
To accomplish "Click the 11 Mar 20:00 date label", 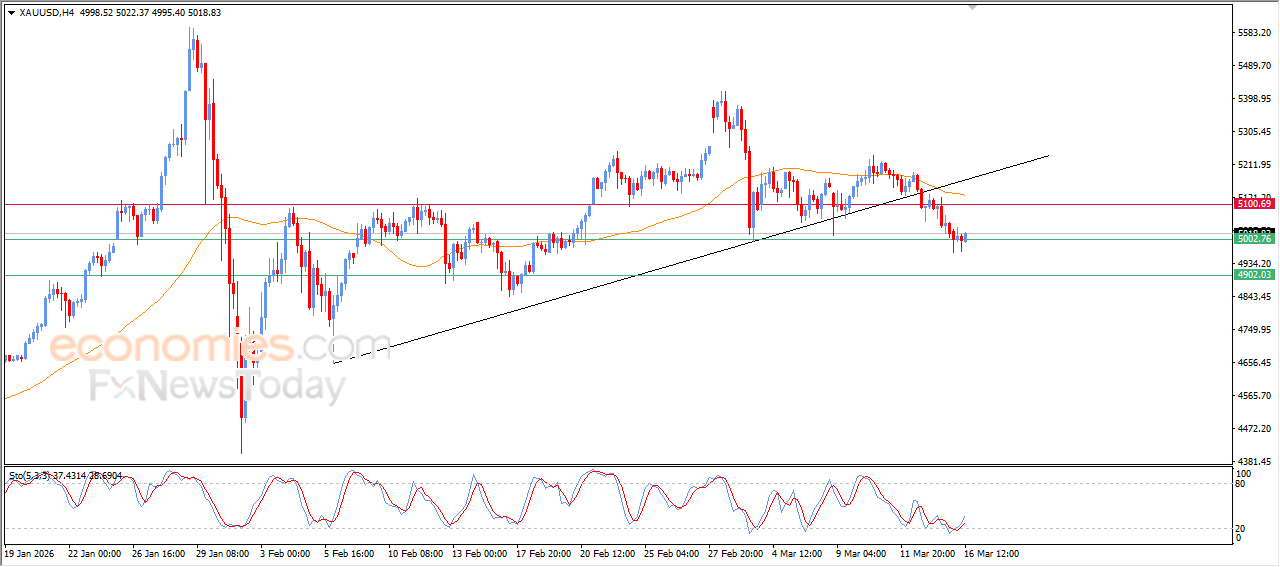I will [x=927, y=552].
